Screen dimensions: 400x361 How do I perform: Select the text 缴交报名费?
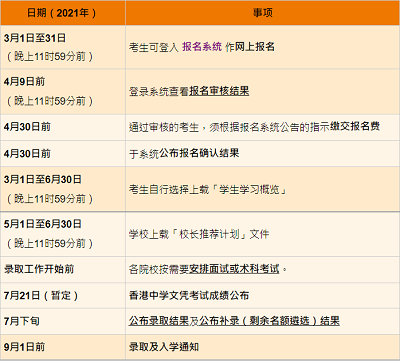pos(355,127)
